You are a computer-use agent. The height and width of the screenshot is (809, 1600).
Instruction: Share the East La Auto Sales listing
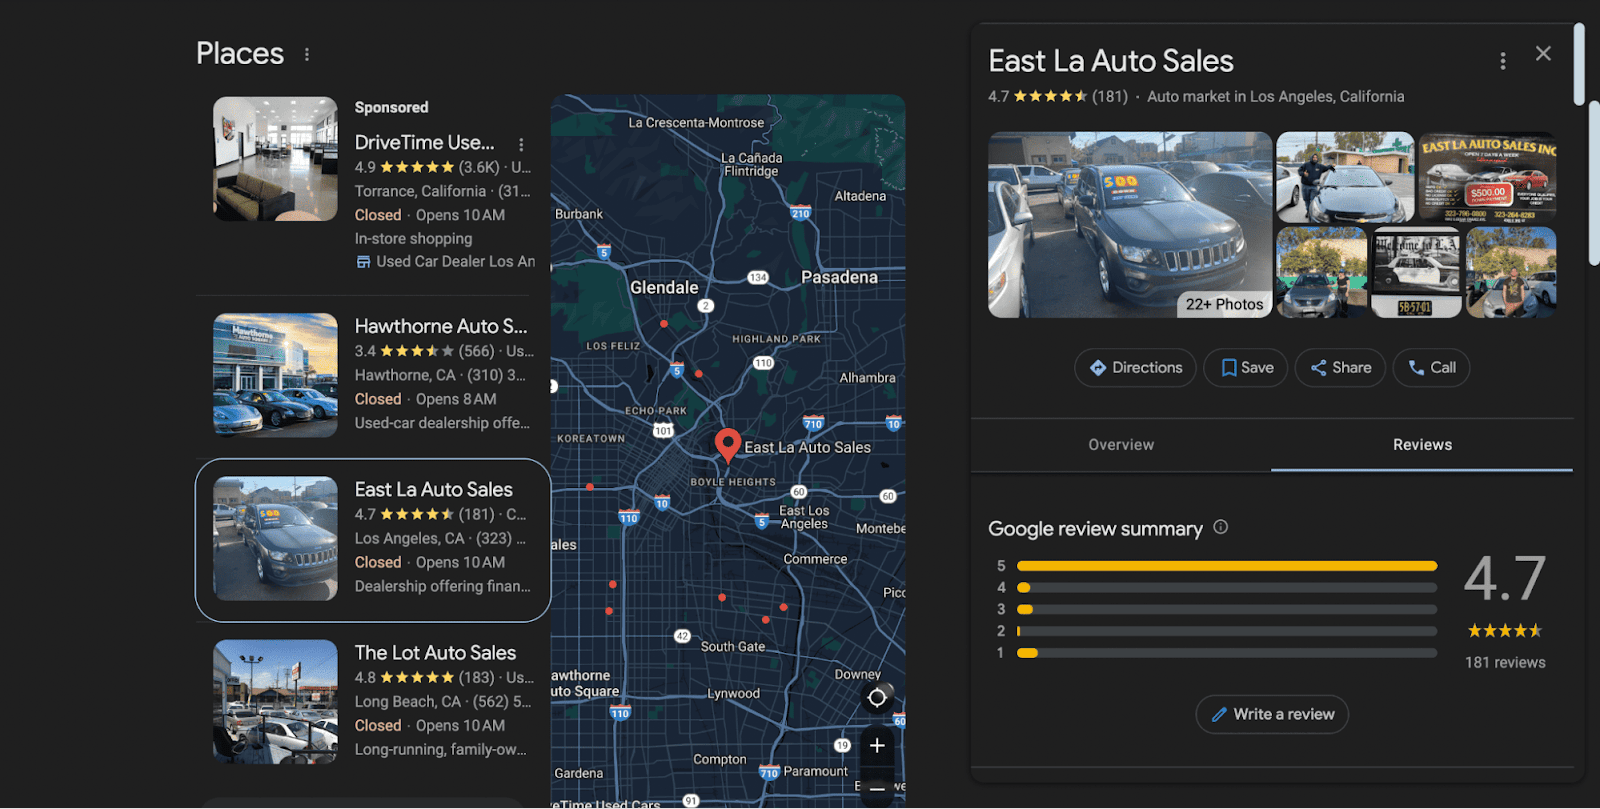tap(1340, 368)
